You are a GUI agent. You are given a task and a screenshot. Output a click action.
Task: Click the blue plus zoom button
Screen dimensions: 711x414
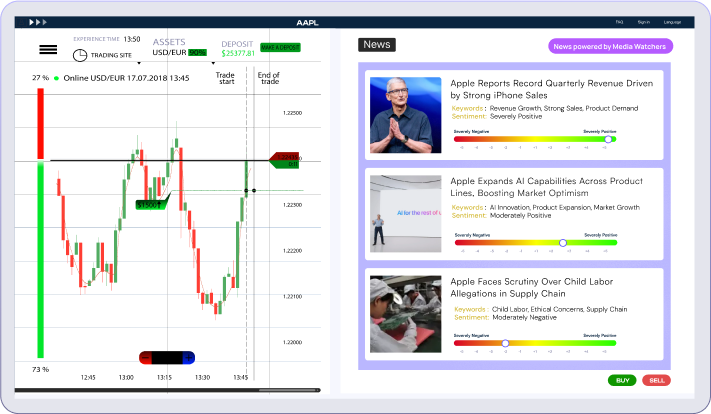click(189, 358)
